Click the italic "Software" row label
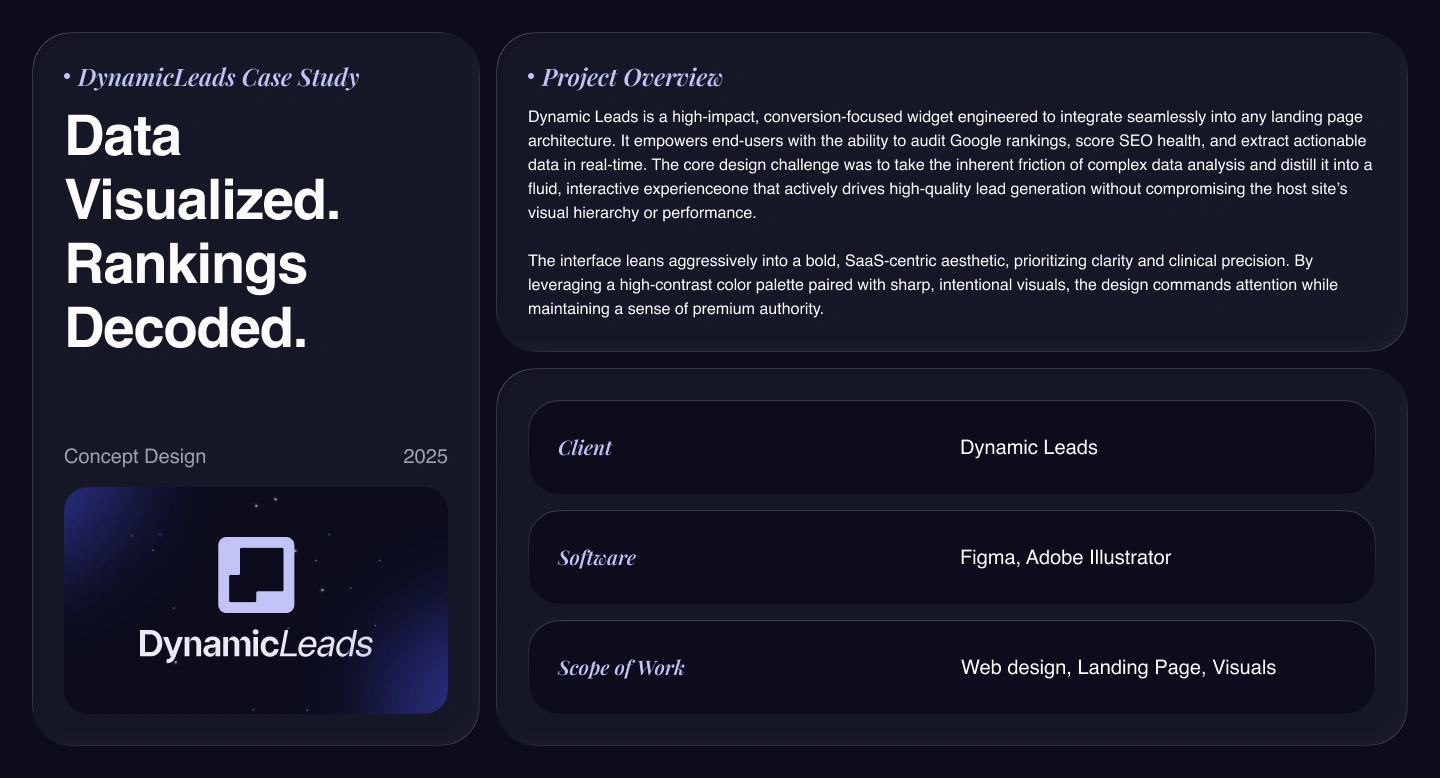 point(597,558)
